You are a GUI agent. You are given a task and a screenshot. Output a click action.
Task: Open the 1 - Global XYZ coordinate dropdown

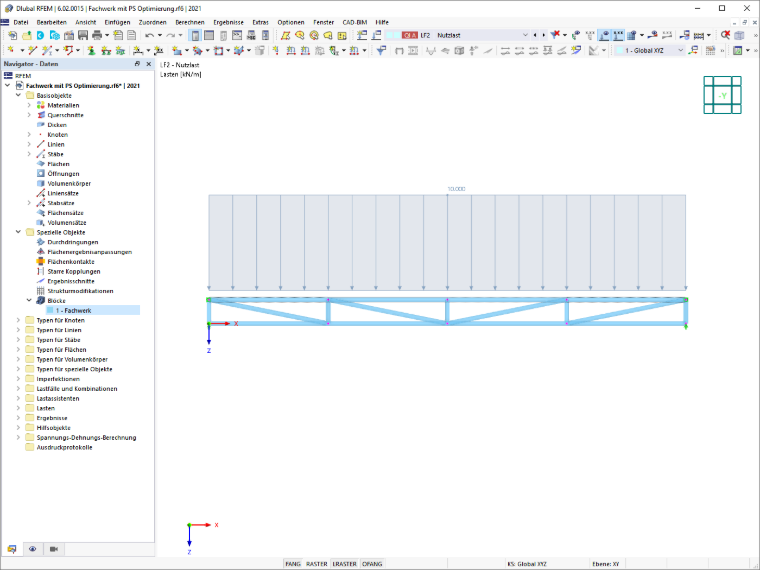pyautogui.click(x=680, y=50)
